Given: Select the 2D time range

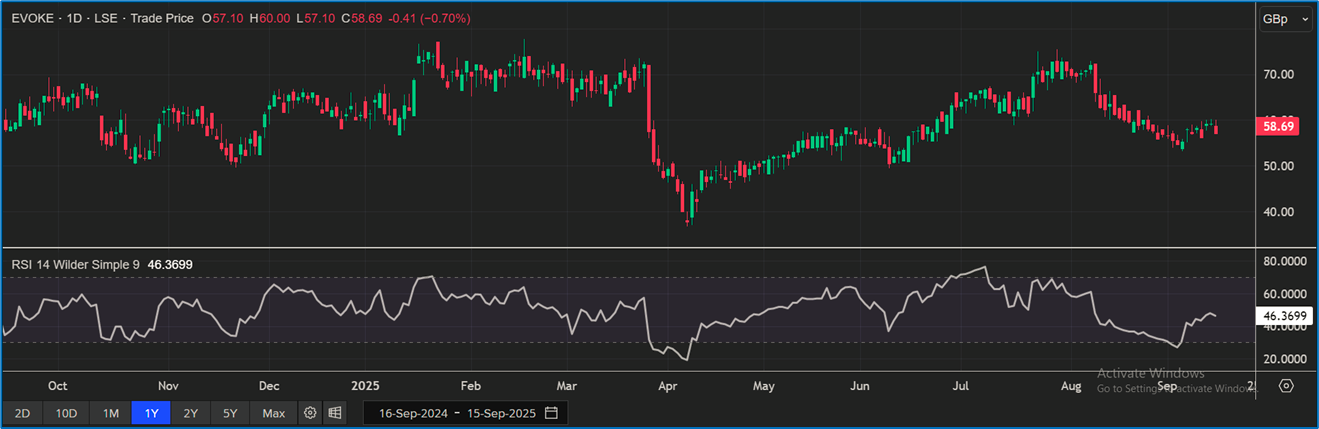Looking at the screenshot, I should (x=22, y=413).
